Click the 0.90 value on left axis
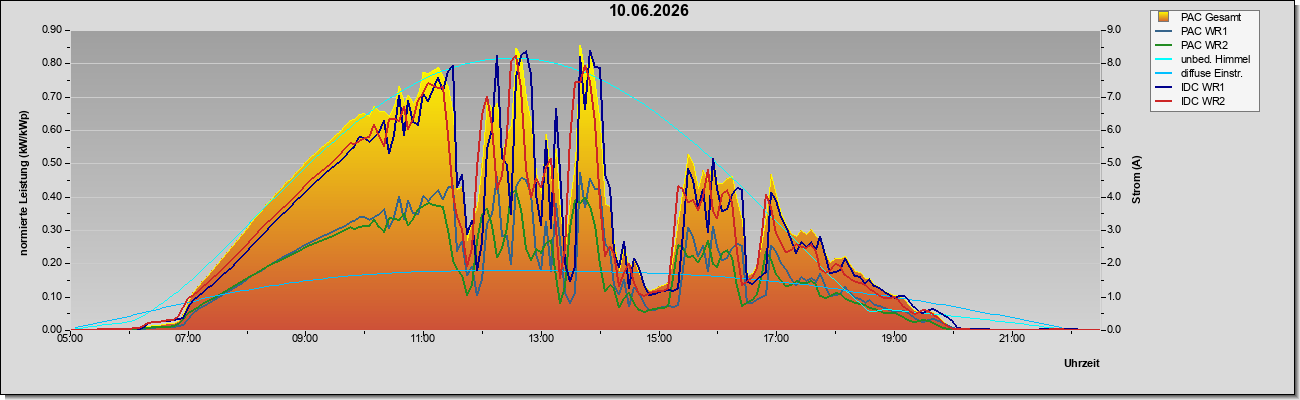This screenshot has height=400, width=1300. pos(53,30)
